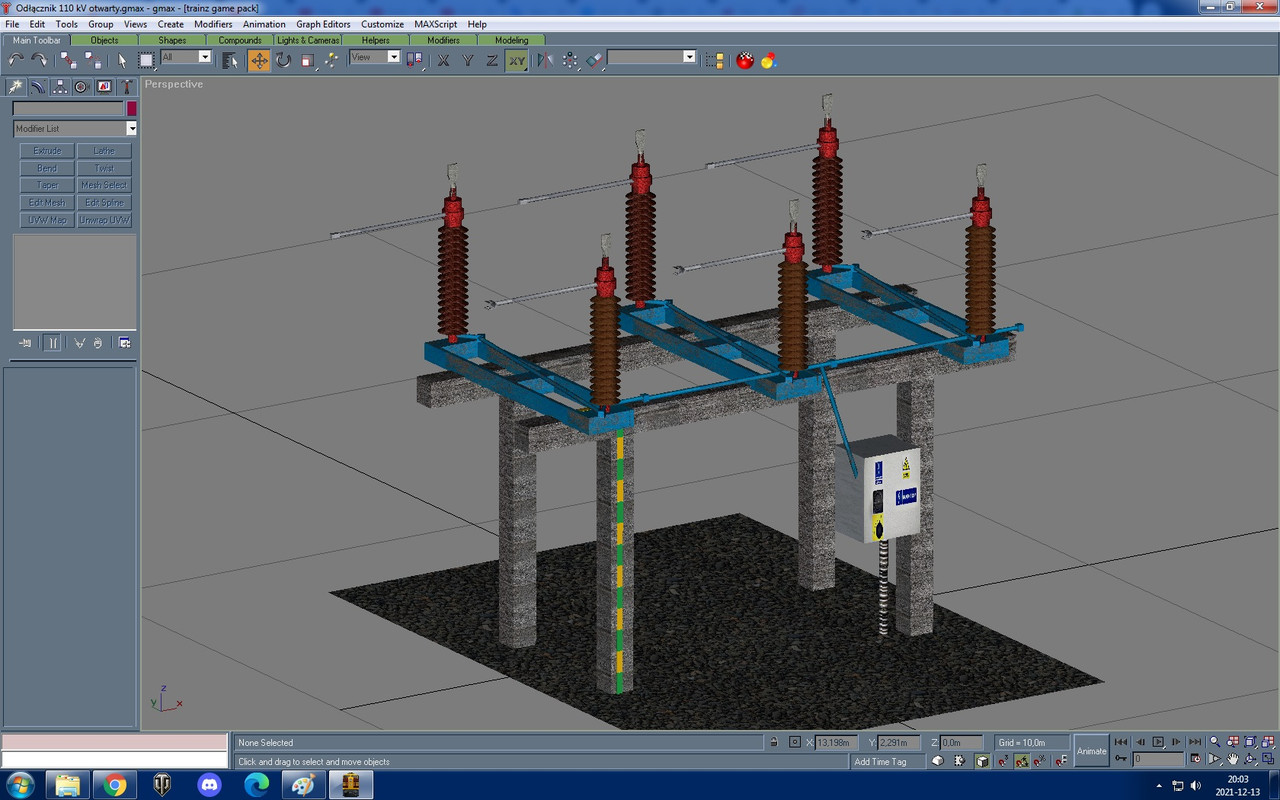1280x800 pixels.
Task: Select the Pan hand viewport tool
Action: point(1234,760)
